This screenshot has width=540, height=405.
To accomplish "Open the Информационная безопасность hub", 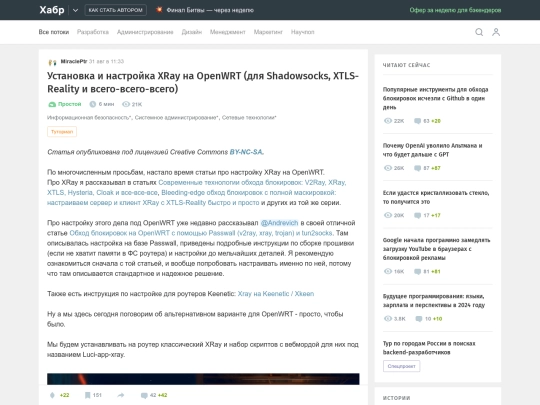I will (x=89, y=117).
